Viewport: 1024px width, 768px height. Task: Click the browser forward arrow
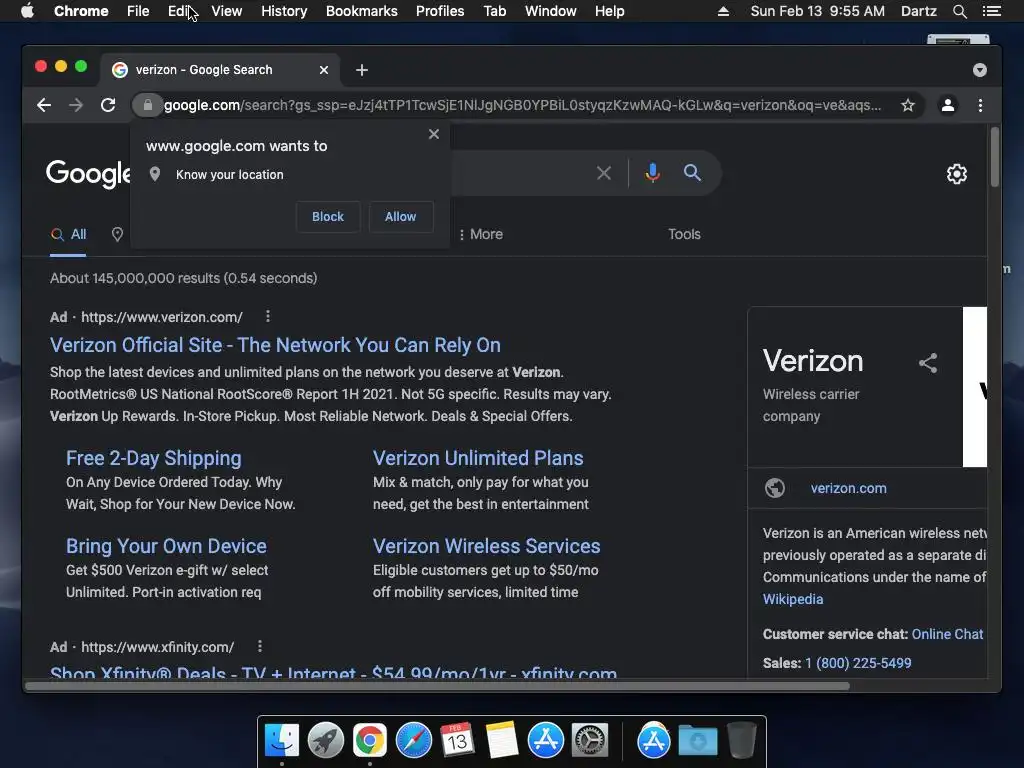click(x=76, y=105)
